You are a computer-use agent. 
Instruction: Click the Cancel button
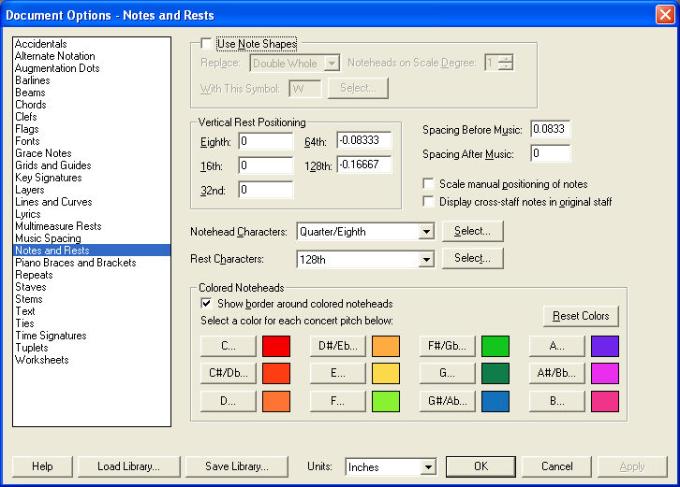pyautogui.click(x=556, y=466)
